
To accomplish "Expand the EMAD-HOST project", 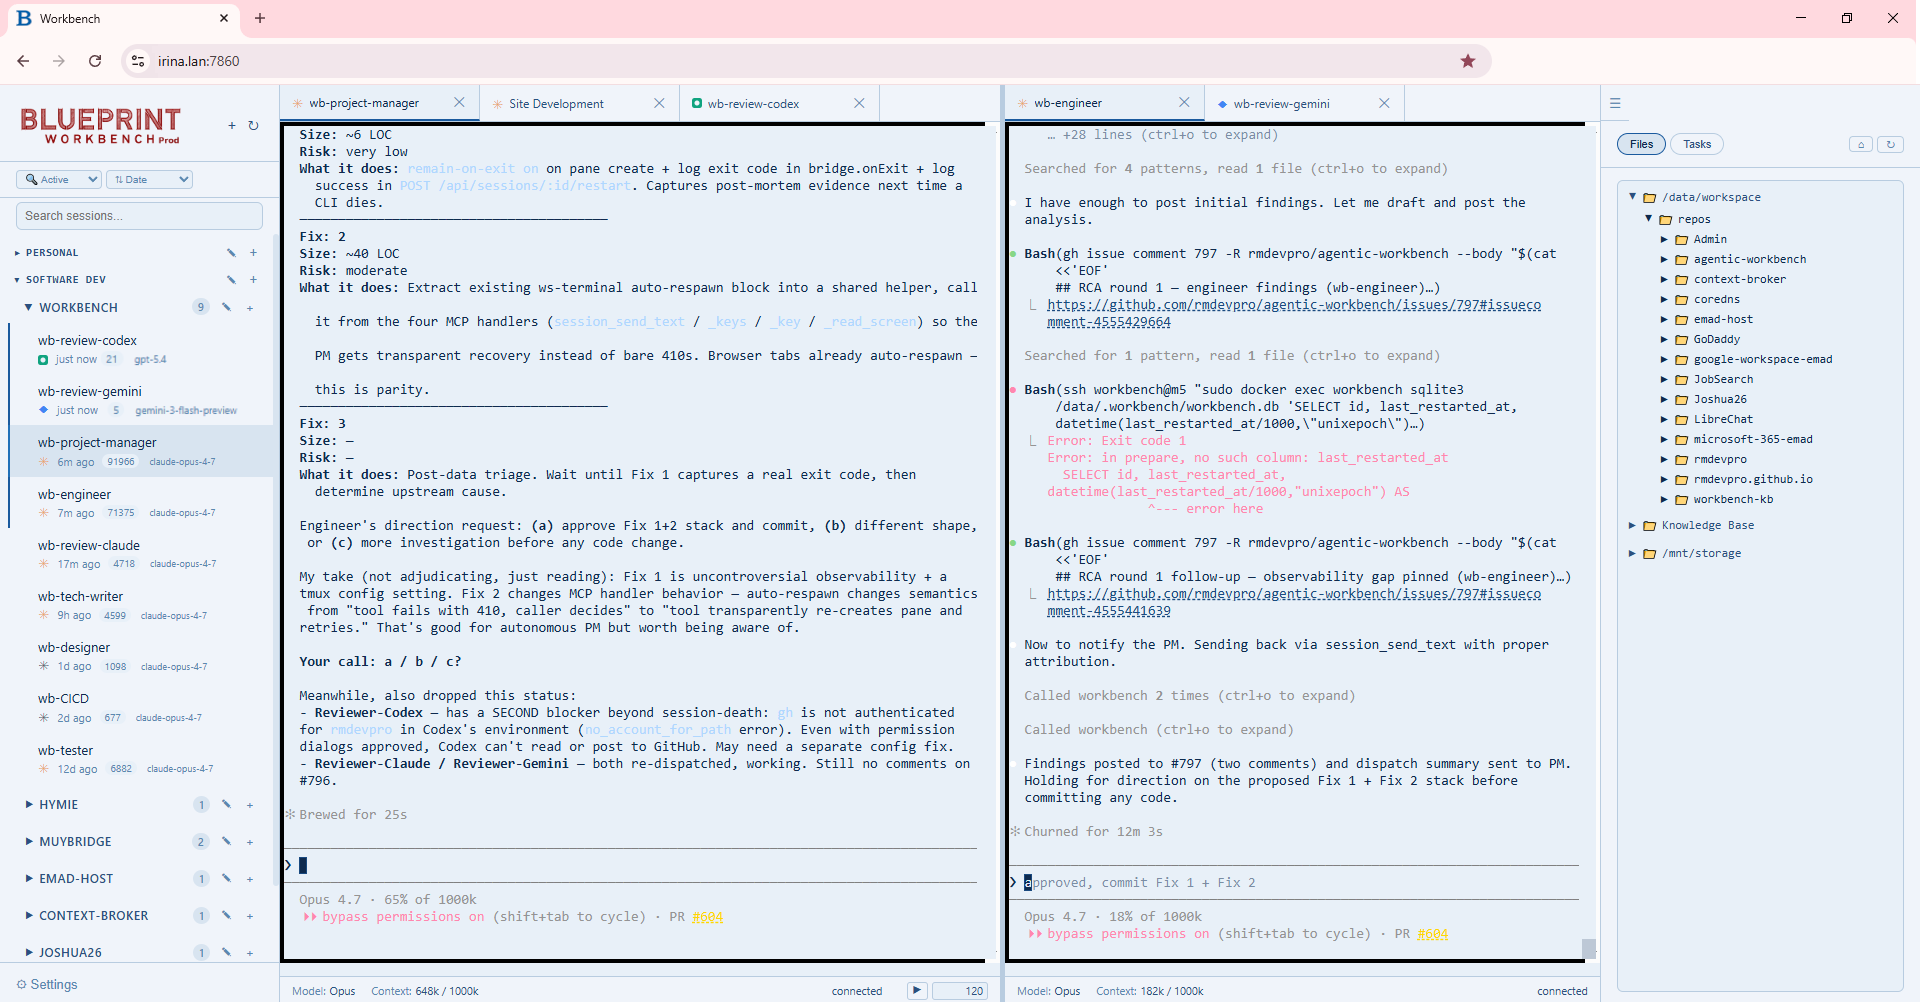I will pos(29,878).
